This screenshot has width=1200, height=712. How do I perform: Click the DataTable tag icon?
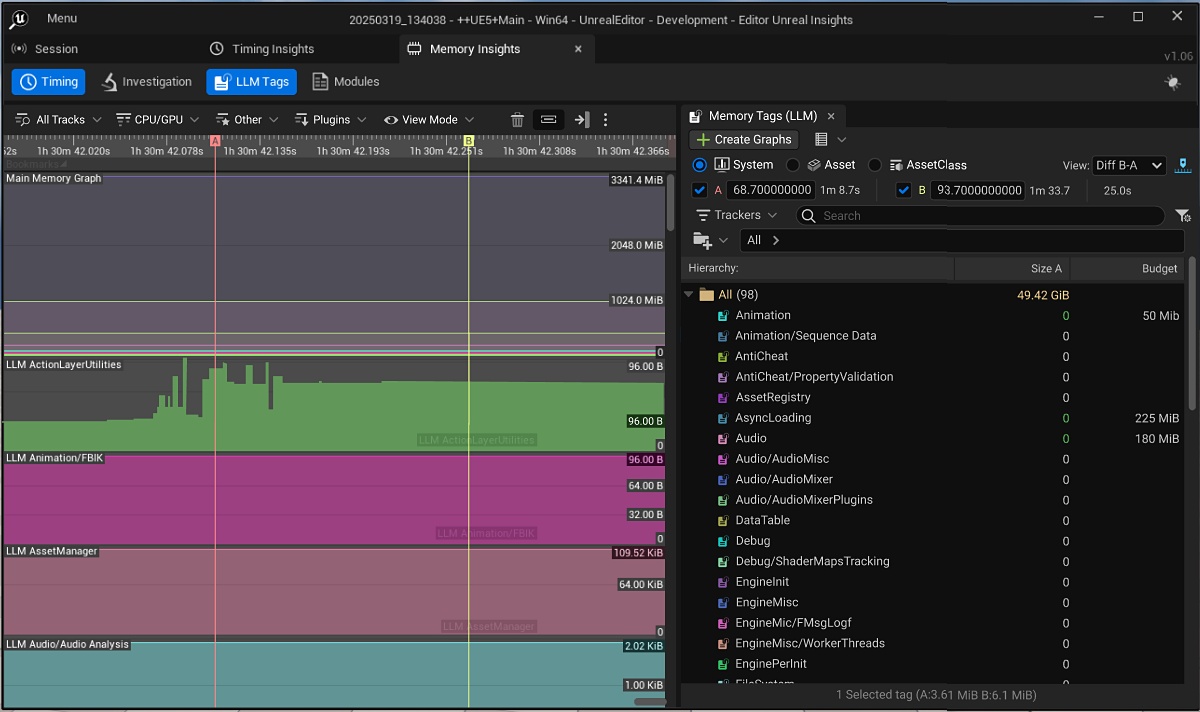click(x=723, y=521)
